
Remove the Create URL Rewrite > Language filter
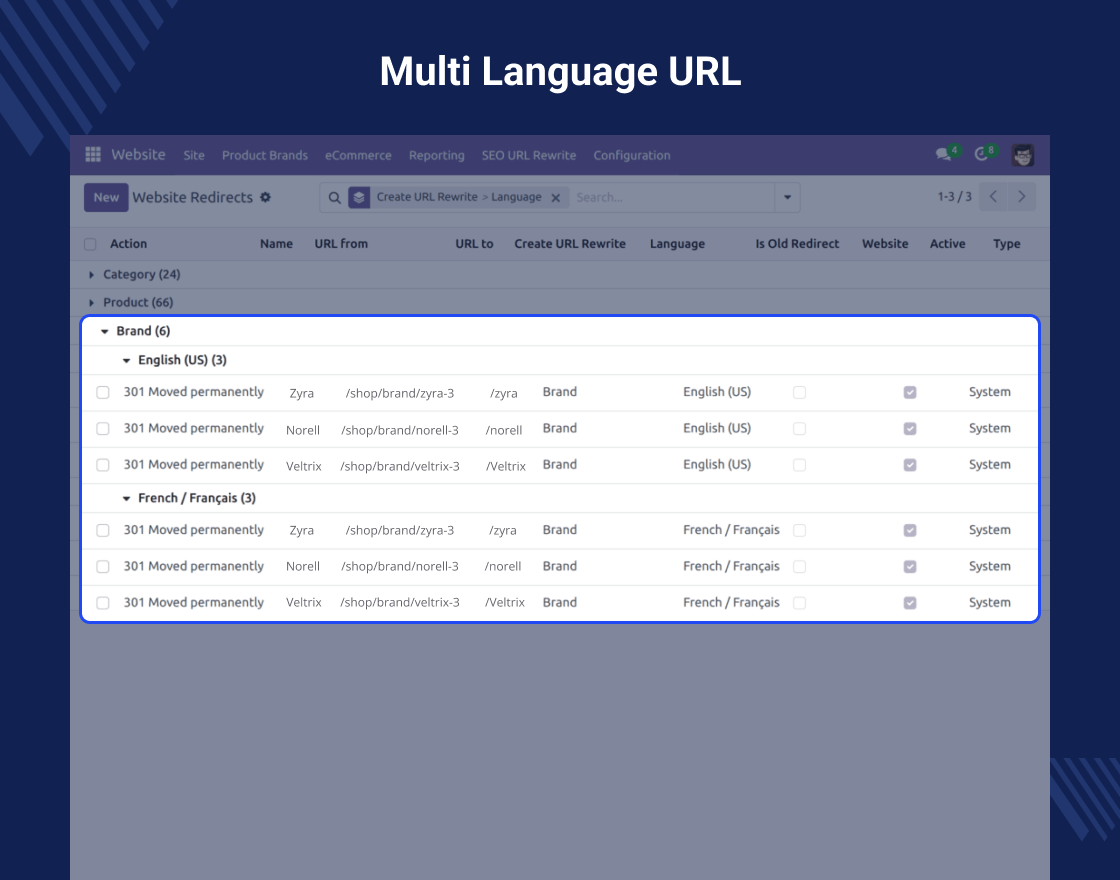555,198
